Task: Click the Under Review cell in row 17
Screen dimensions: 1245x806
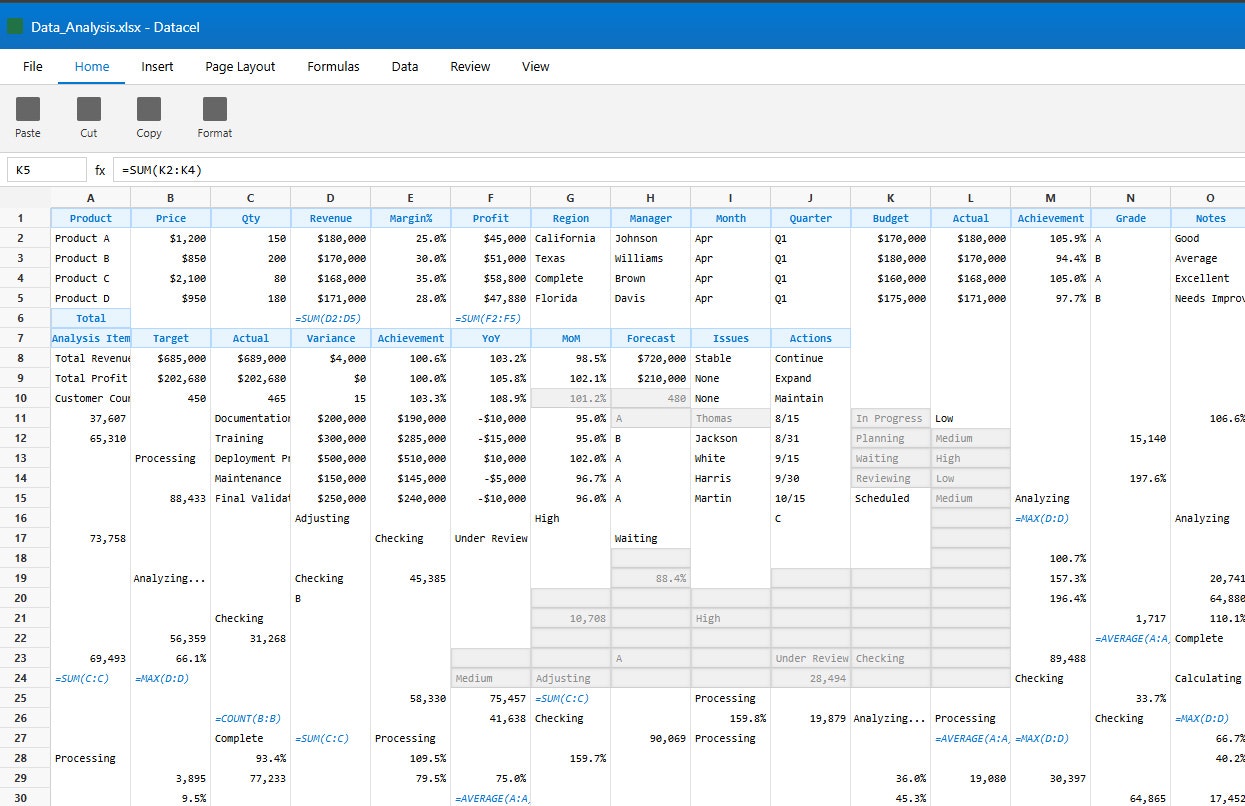Action: click(491, 538)
